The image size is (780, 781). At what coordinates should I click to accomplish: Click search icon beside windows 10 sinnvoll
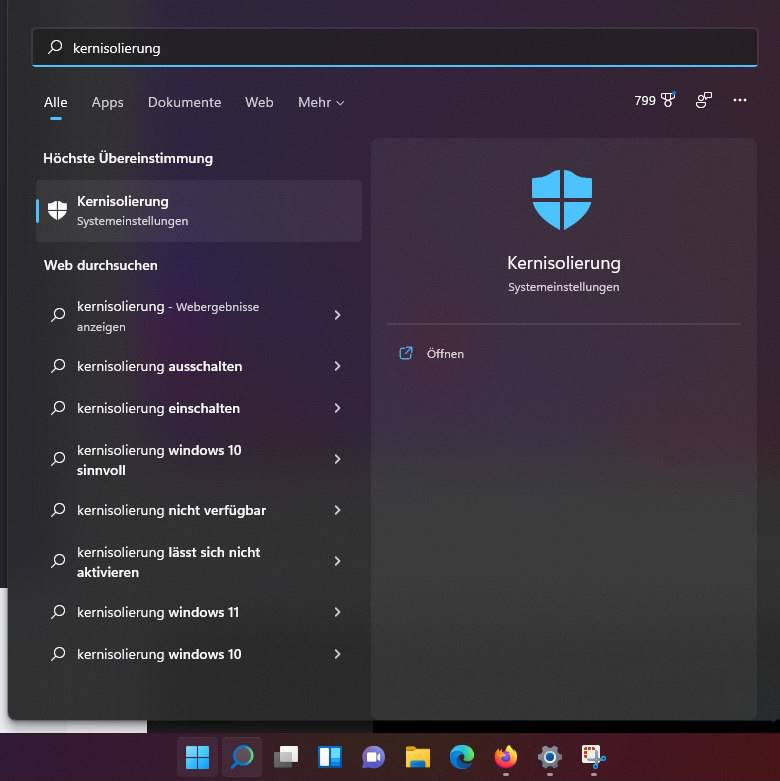(58, 459)
